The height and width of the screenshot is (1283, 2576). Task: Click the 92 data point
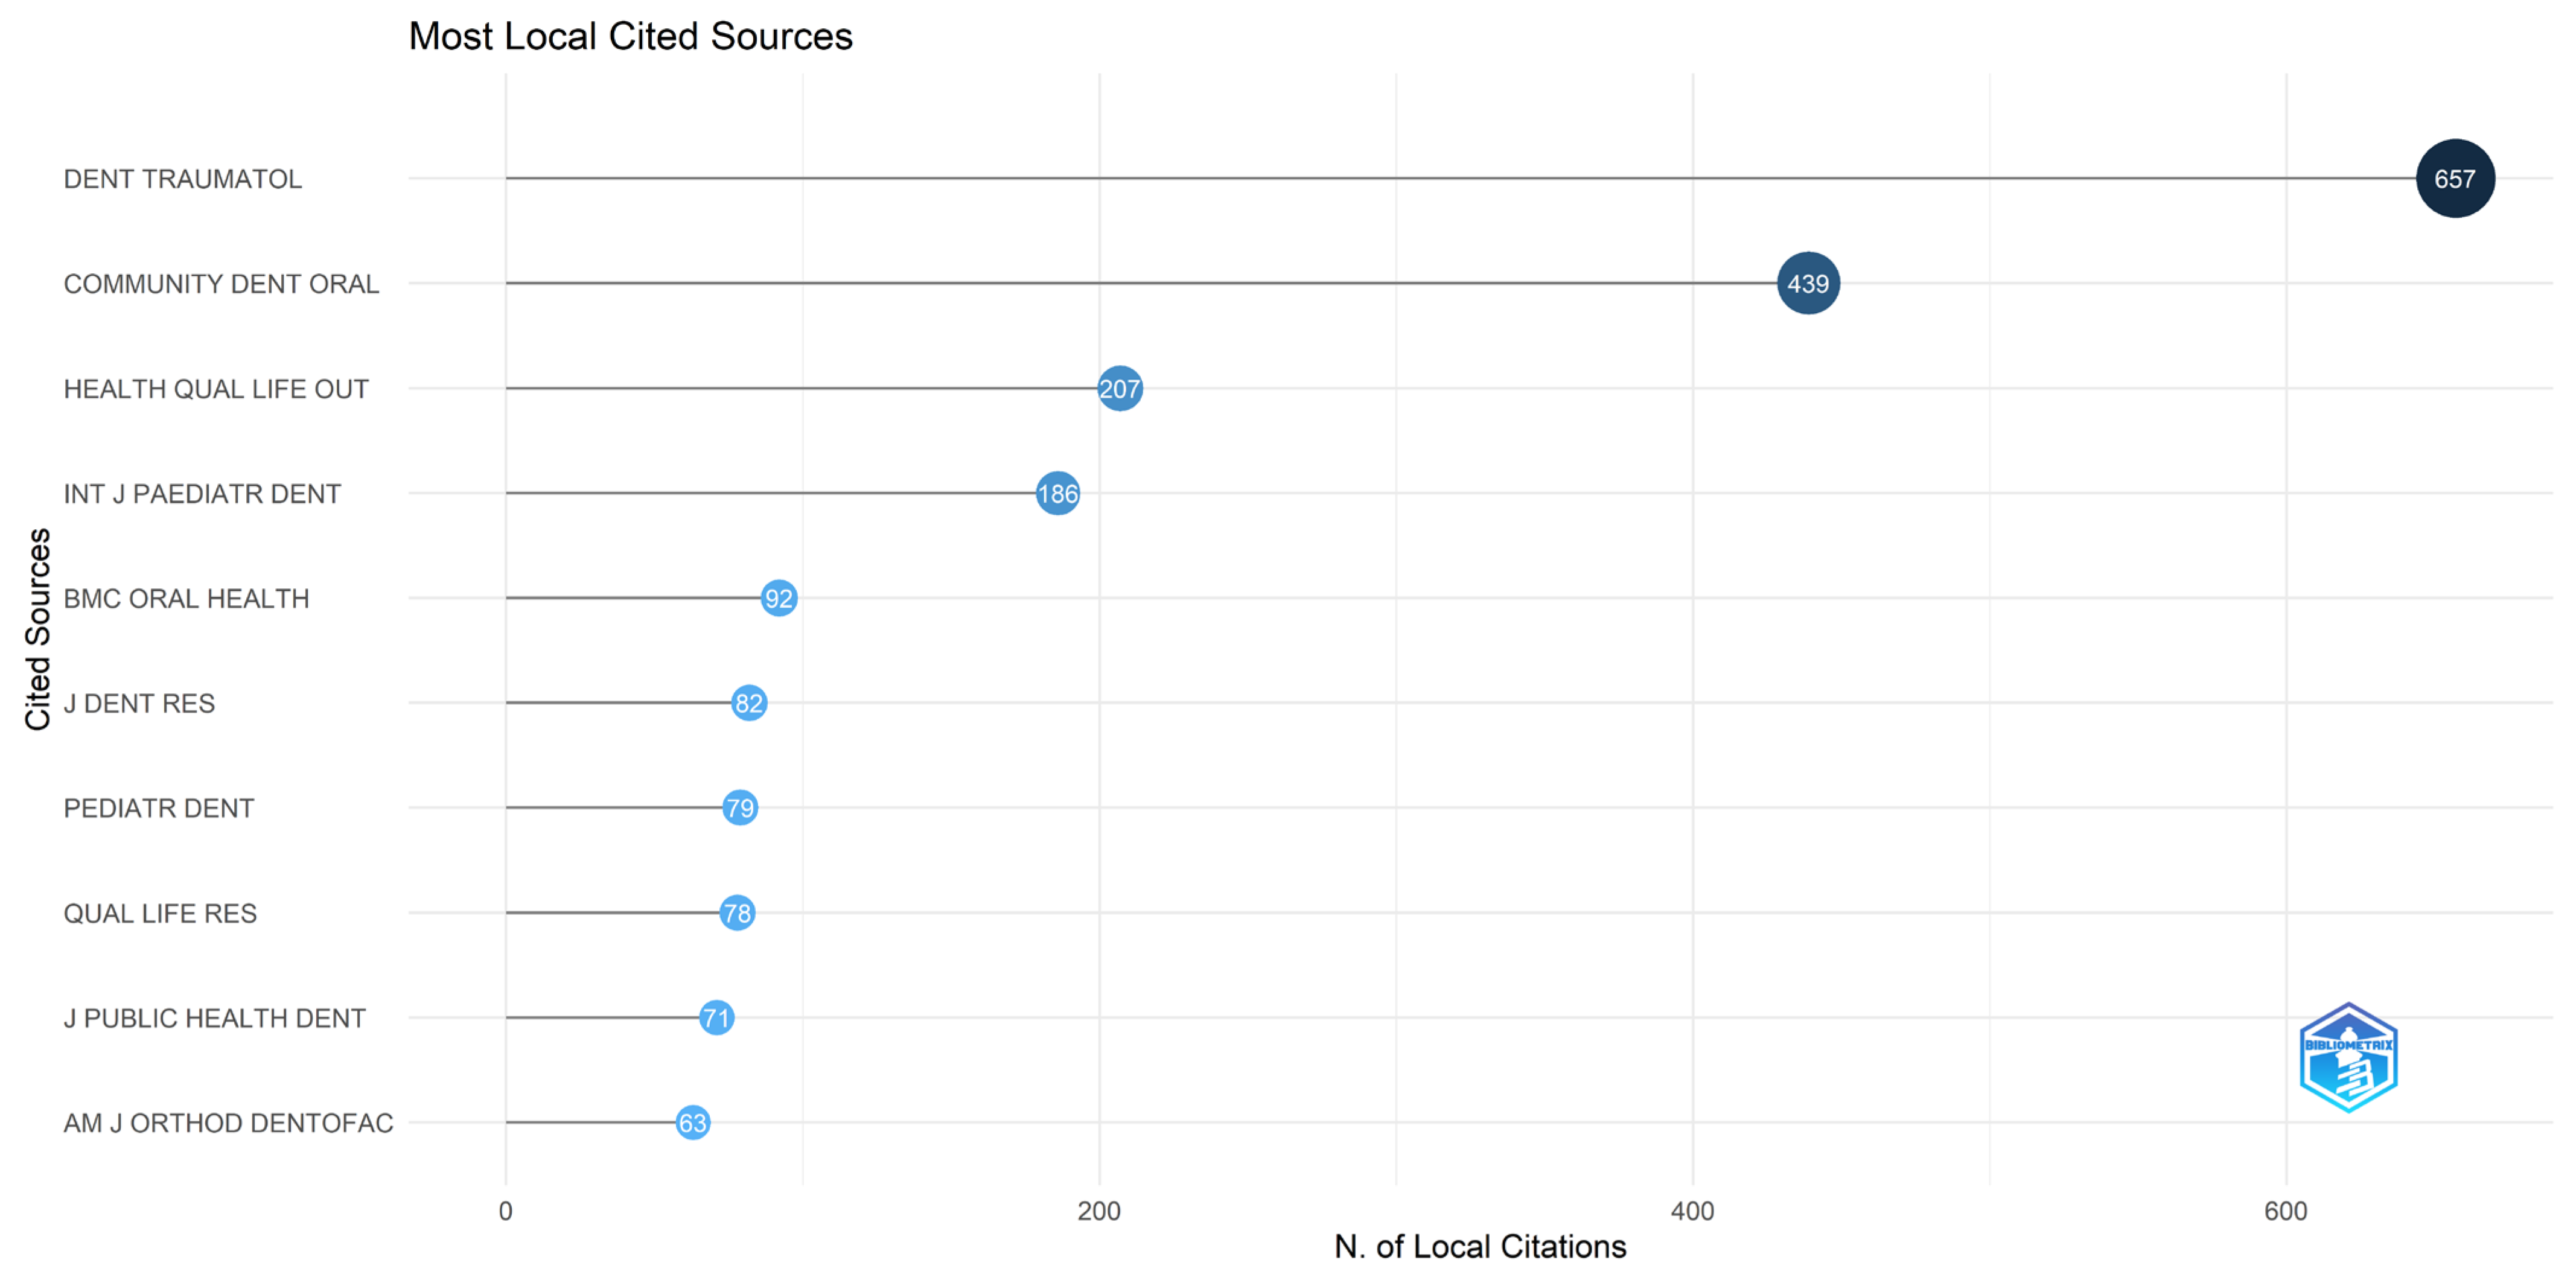point(778,599)
